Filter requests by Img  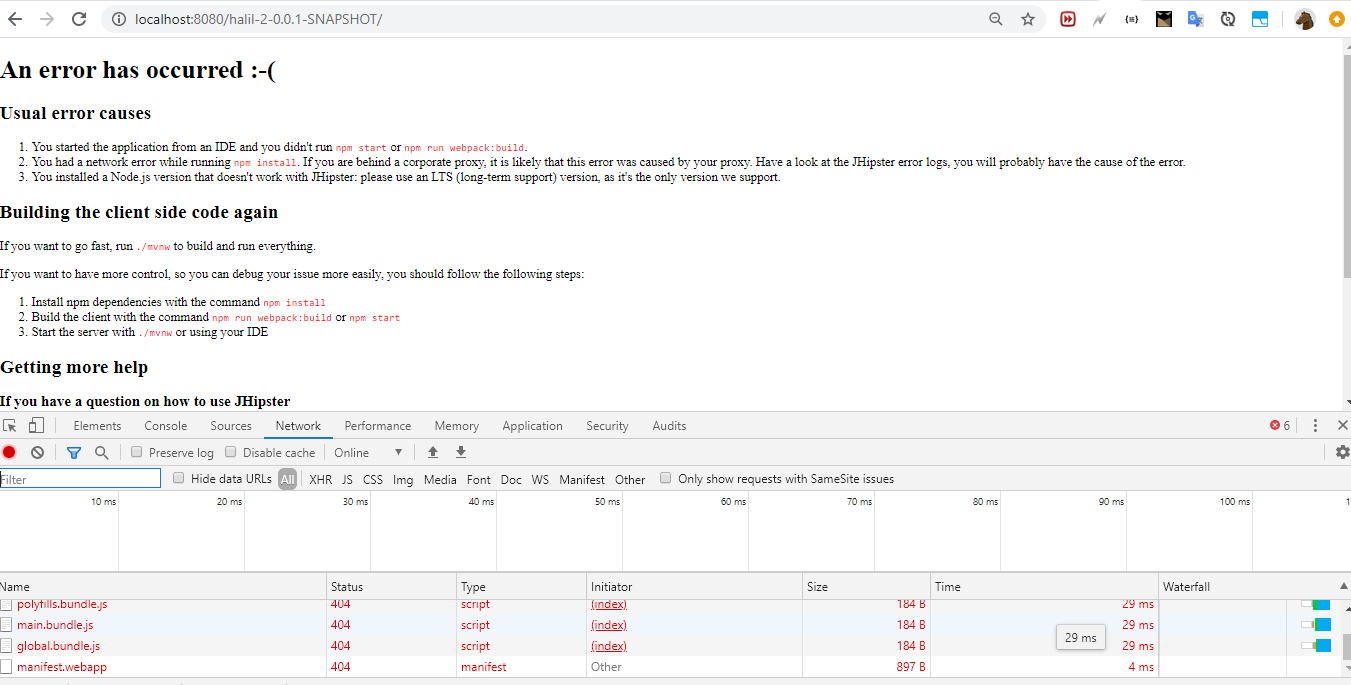(x=403, y=479)
